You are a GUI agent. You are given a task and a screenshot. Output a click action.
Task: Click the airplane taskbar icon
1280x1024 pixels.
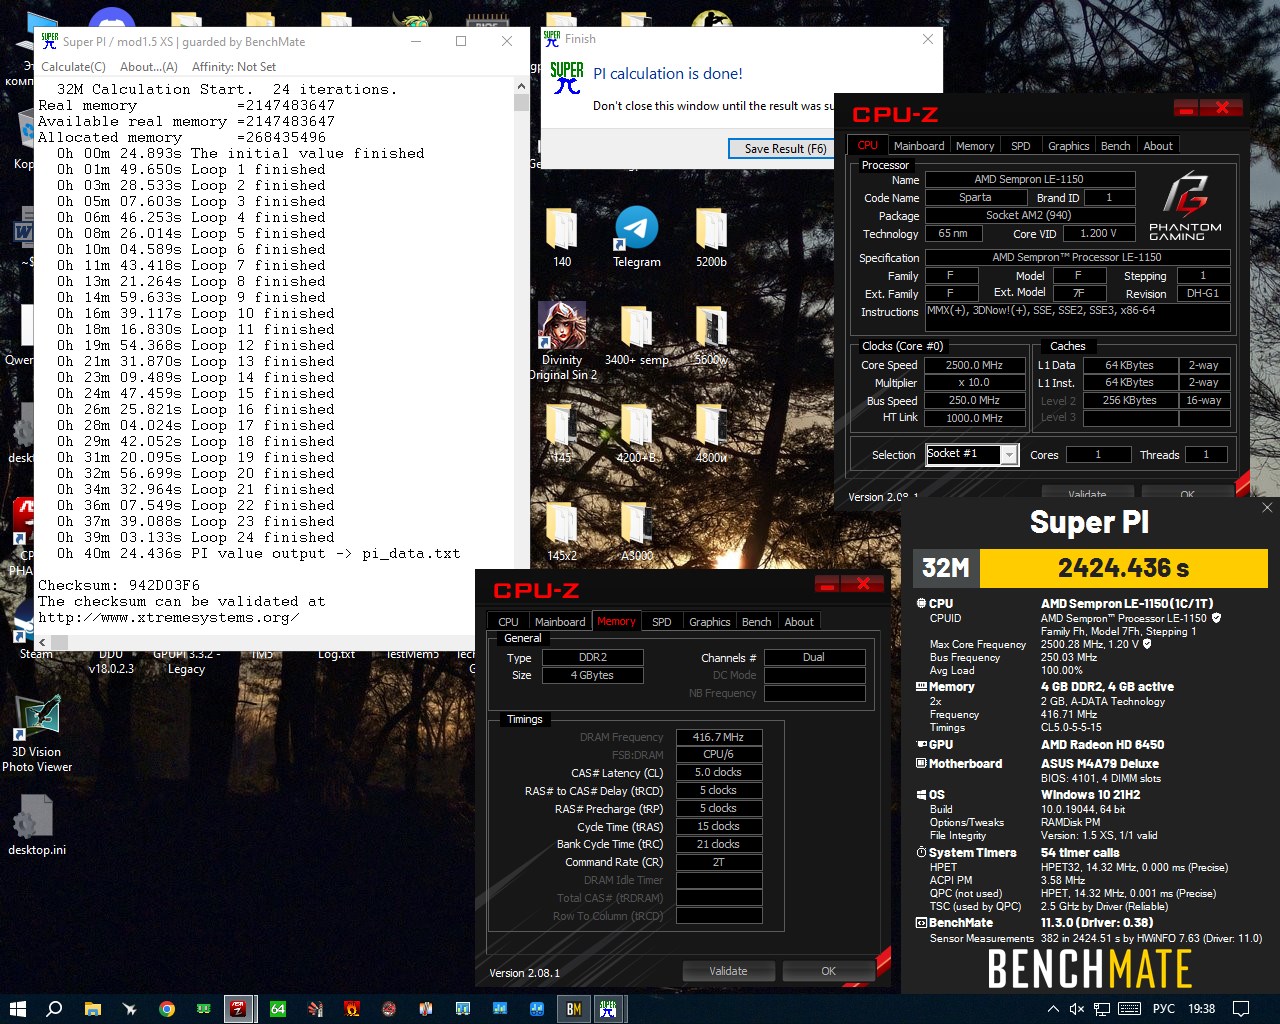coord(129,1008)
